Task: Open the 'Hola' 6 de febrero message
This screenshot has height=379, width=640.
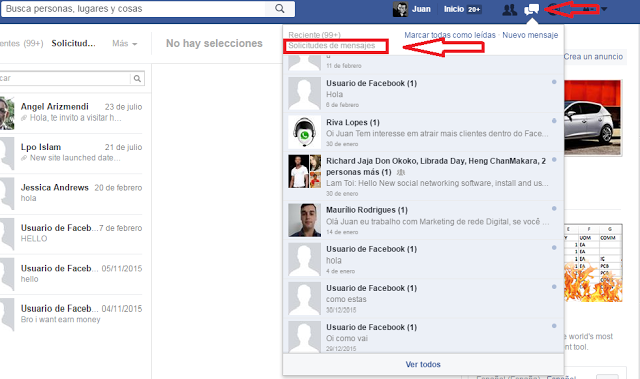Action: [423, 93]
